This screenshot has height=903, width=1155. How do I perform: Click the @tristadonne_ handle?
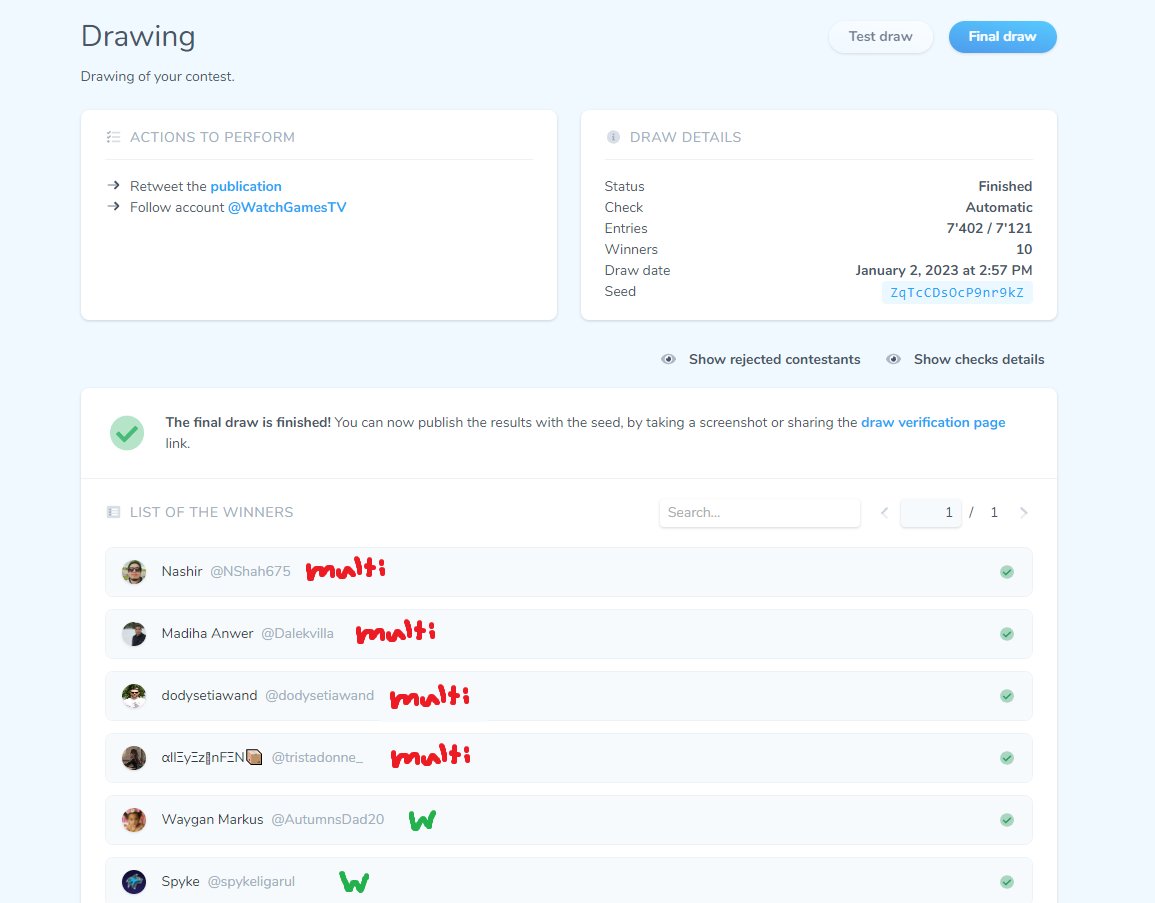point(317,757)
